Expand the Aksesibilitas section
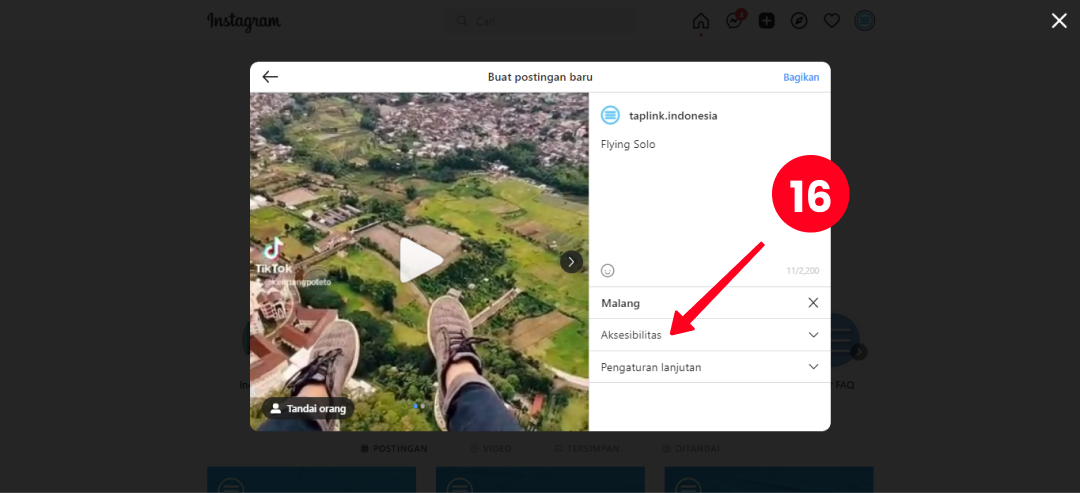Screen dimensions: 1080x493 click(x=709, y=335)
